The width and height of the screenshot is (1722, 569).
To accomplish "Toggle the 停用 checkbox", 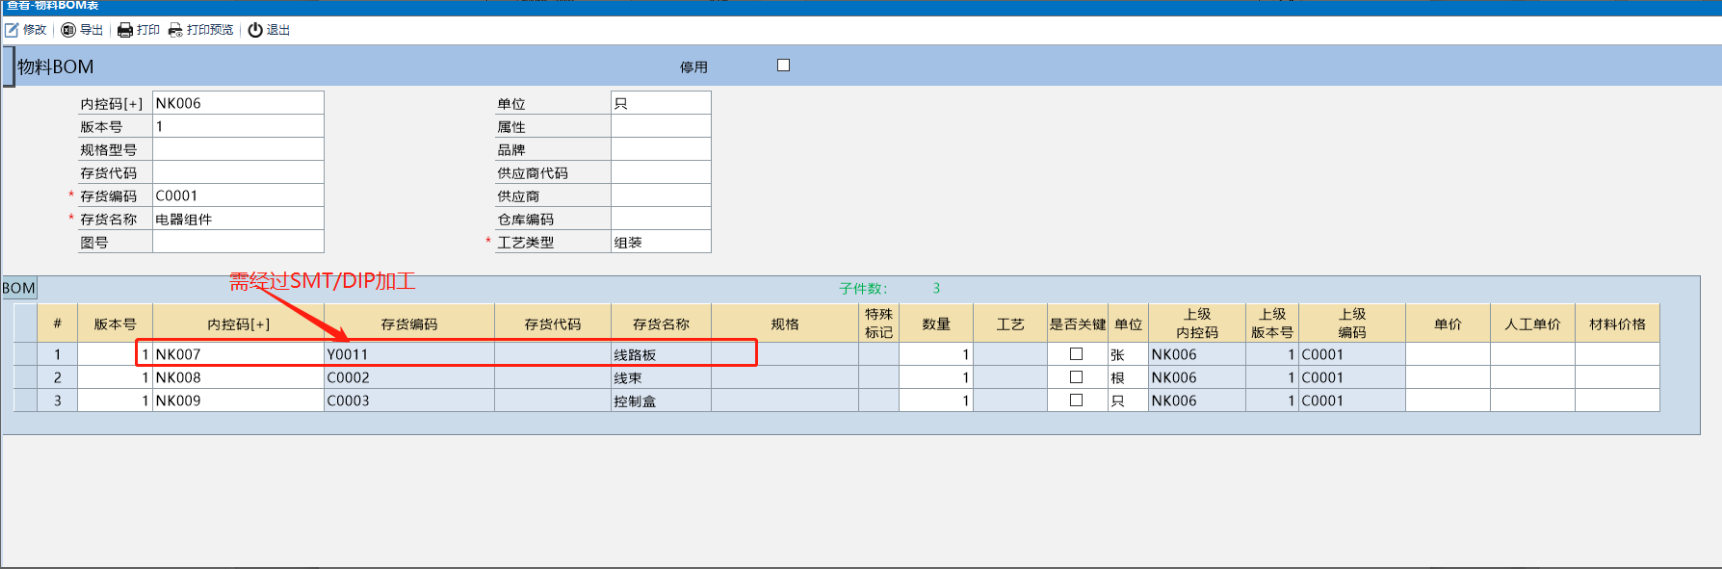I will pos(783,66).
